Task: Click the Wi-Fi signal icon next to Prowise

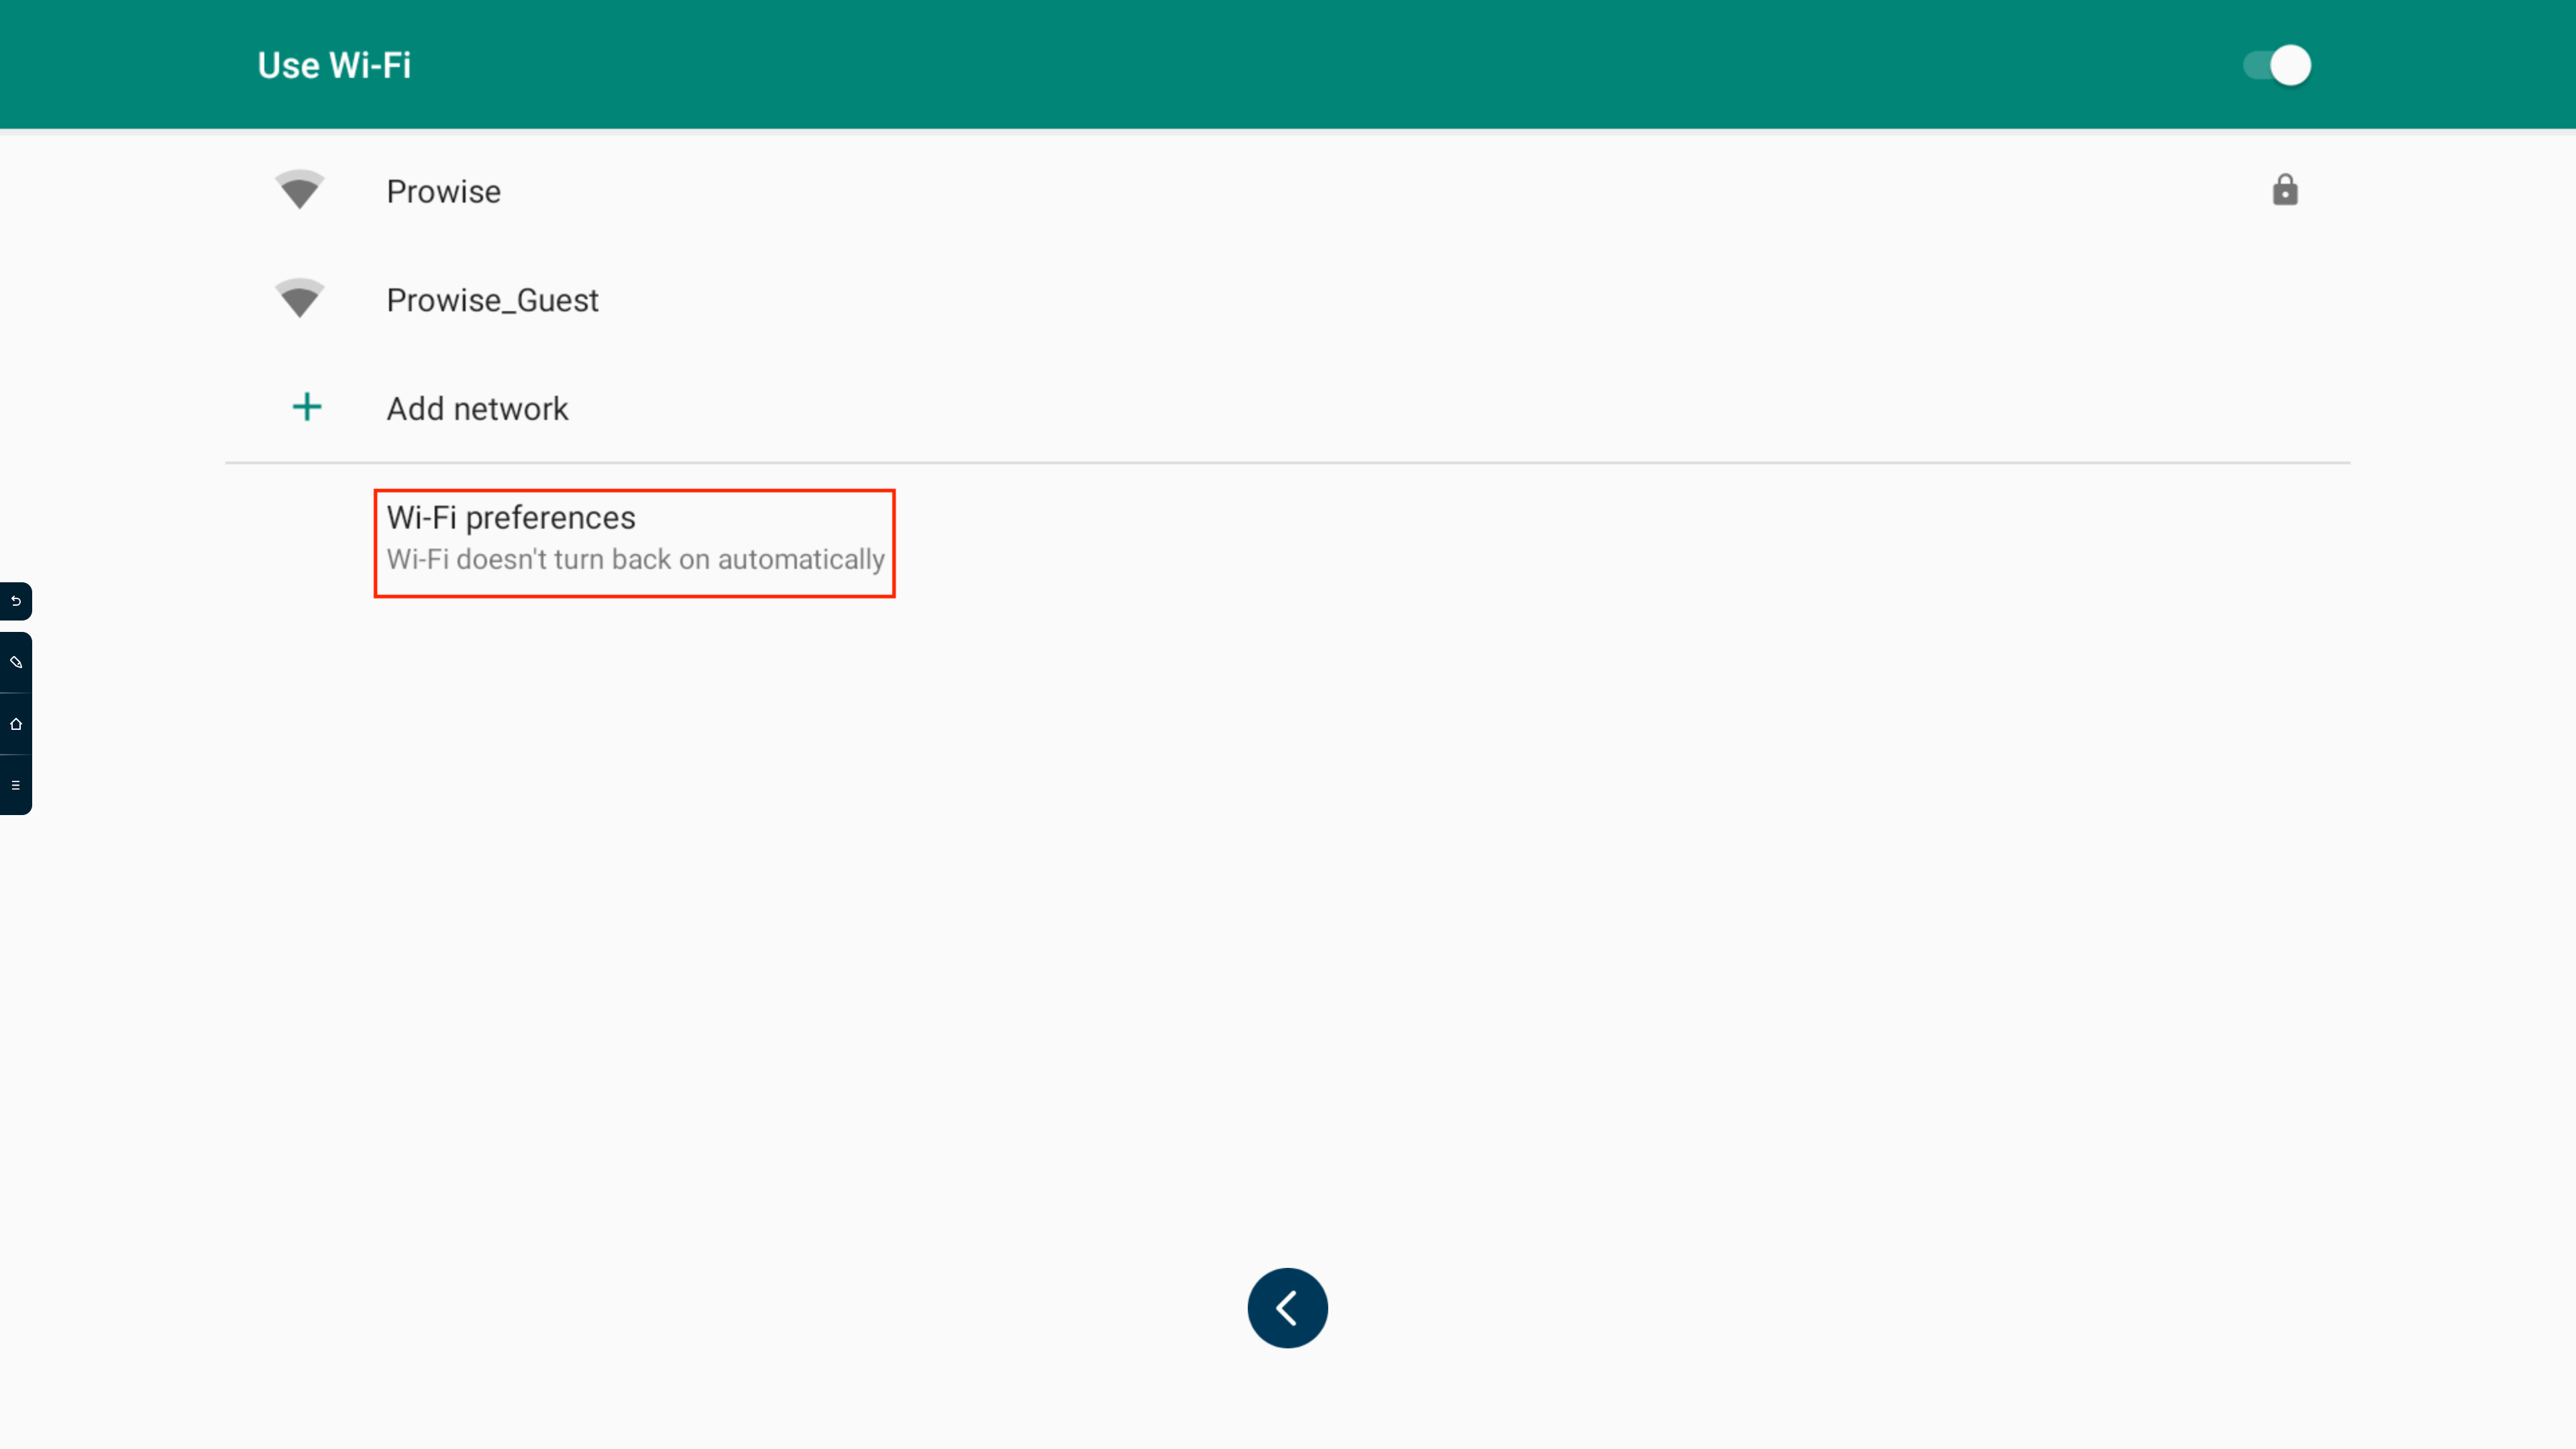Action: (299, 190)
